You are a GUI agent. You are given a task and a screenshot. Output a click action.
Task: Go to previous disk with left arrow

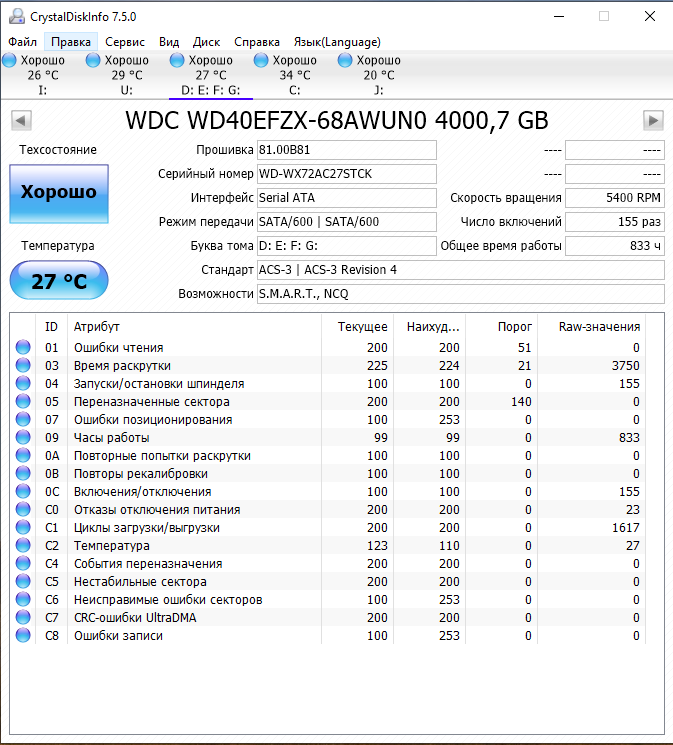pos(21,121)
